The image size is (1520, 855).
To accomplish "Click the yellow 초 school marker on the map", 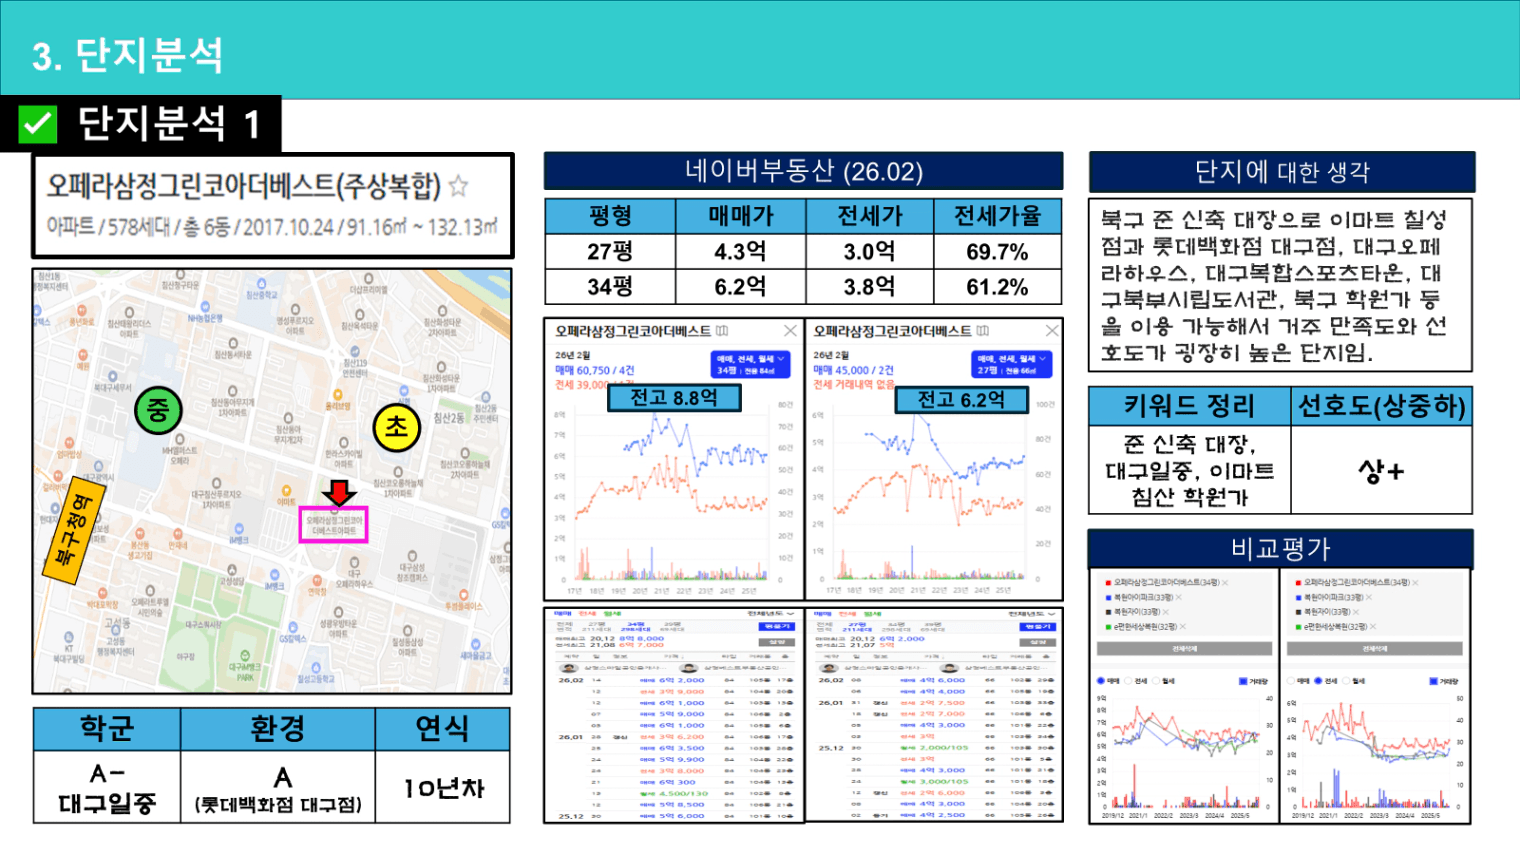I will (396, 428).
